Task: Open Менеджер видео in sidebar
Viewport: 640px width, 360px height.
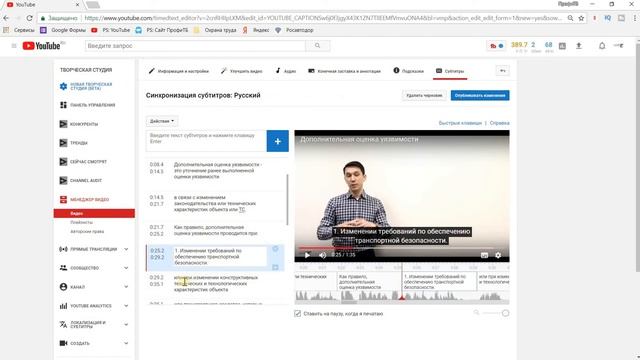Action: tap(84, 200)
